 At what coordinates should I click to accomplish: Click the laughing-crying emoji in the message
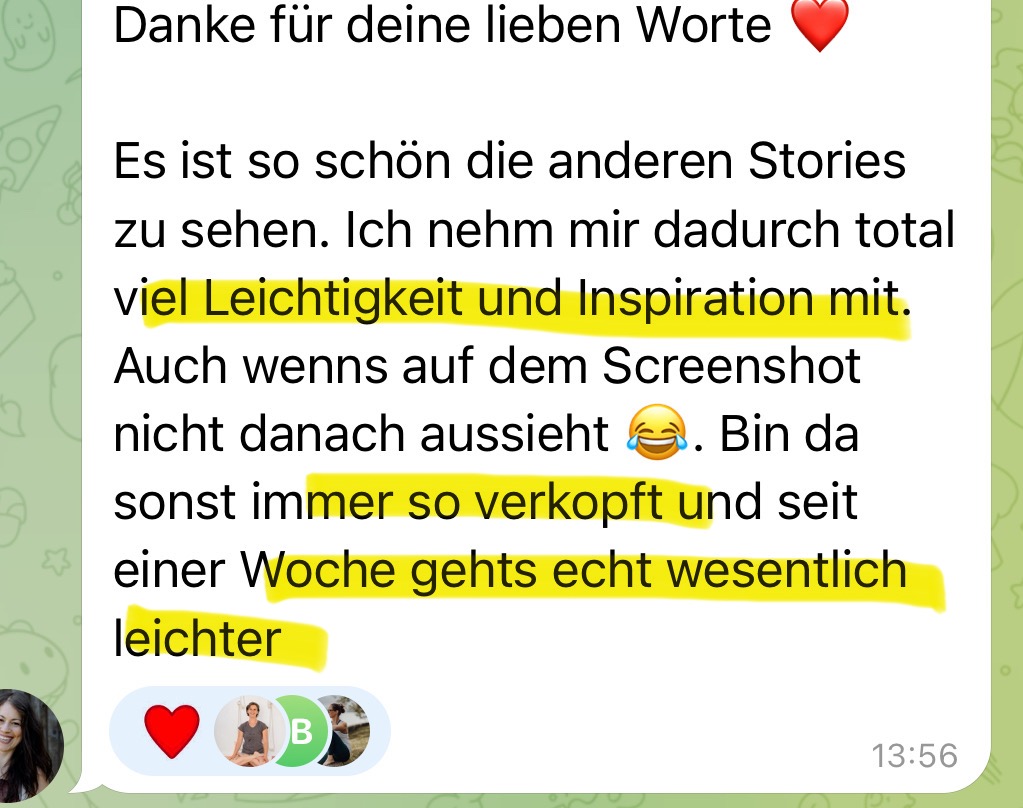tap(656, 431)
